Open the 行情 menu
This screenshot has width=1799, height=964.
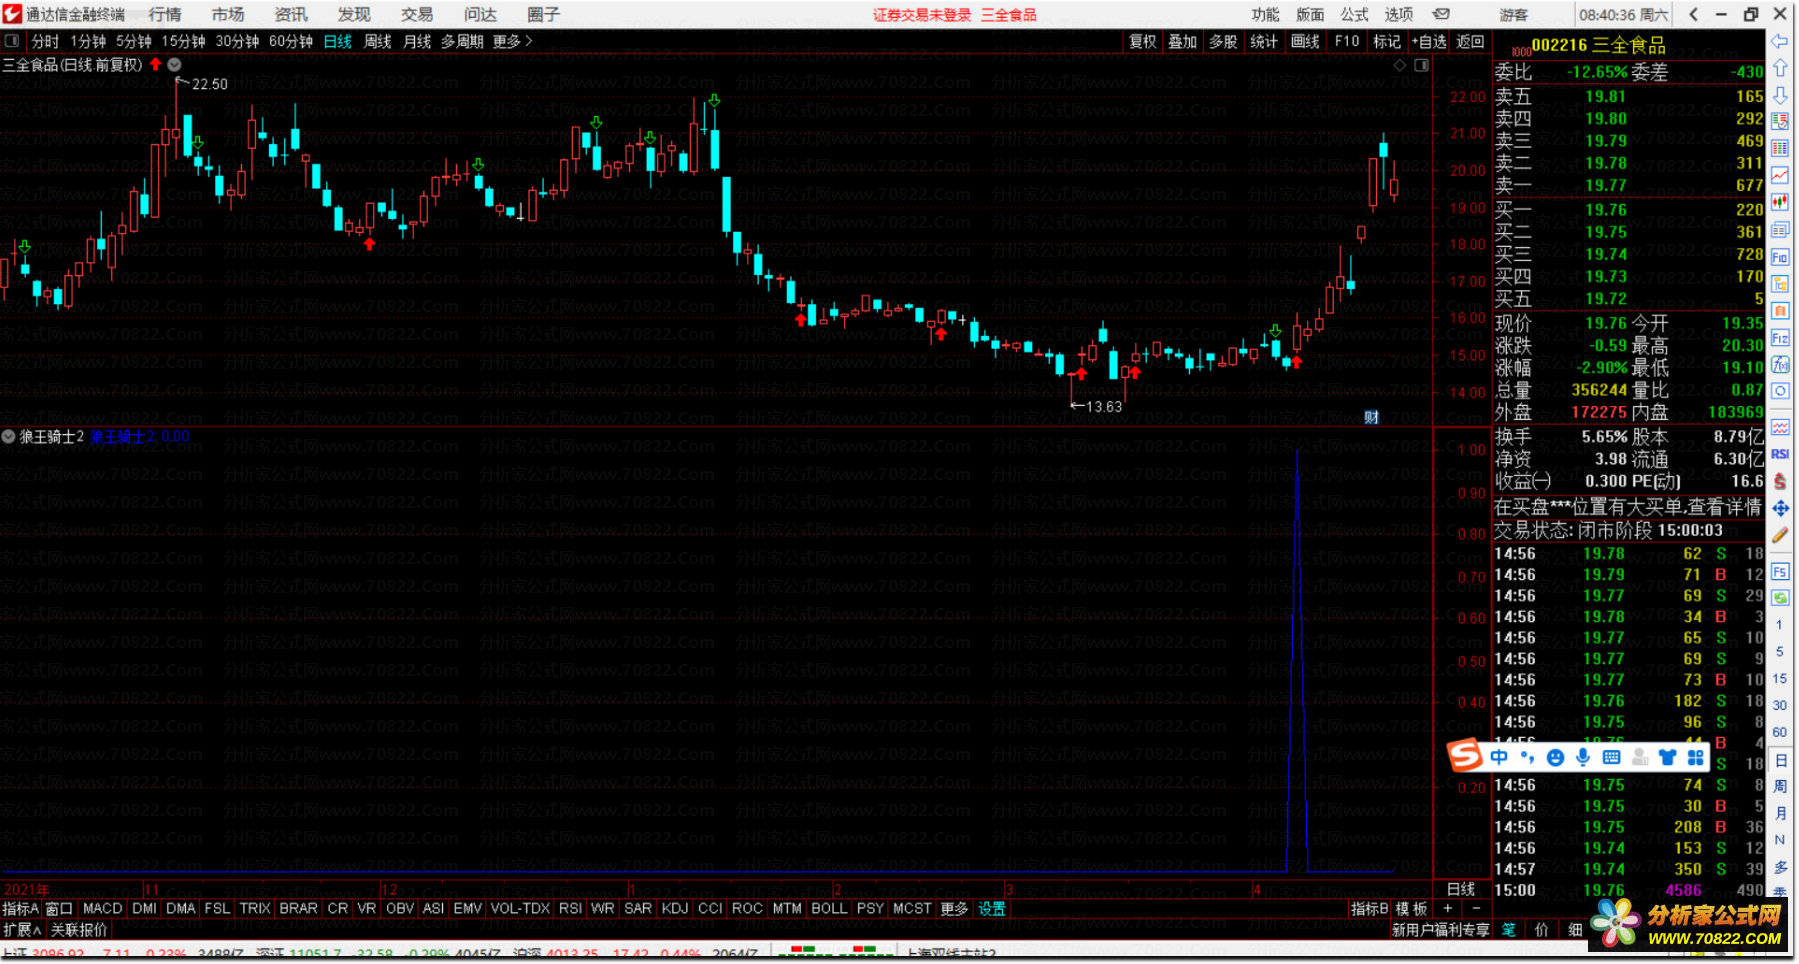coord(165,14)
